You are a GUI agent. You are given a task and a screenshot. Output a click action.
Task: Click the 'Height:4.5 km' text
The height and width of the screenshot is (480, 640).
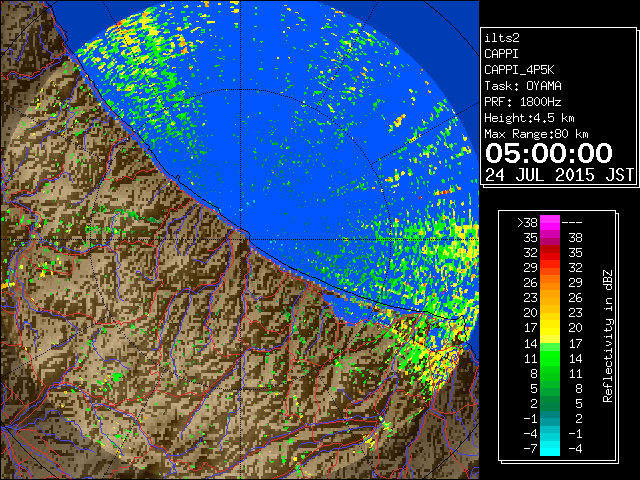click(529, 118)
